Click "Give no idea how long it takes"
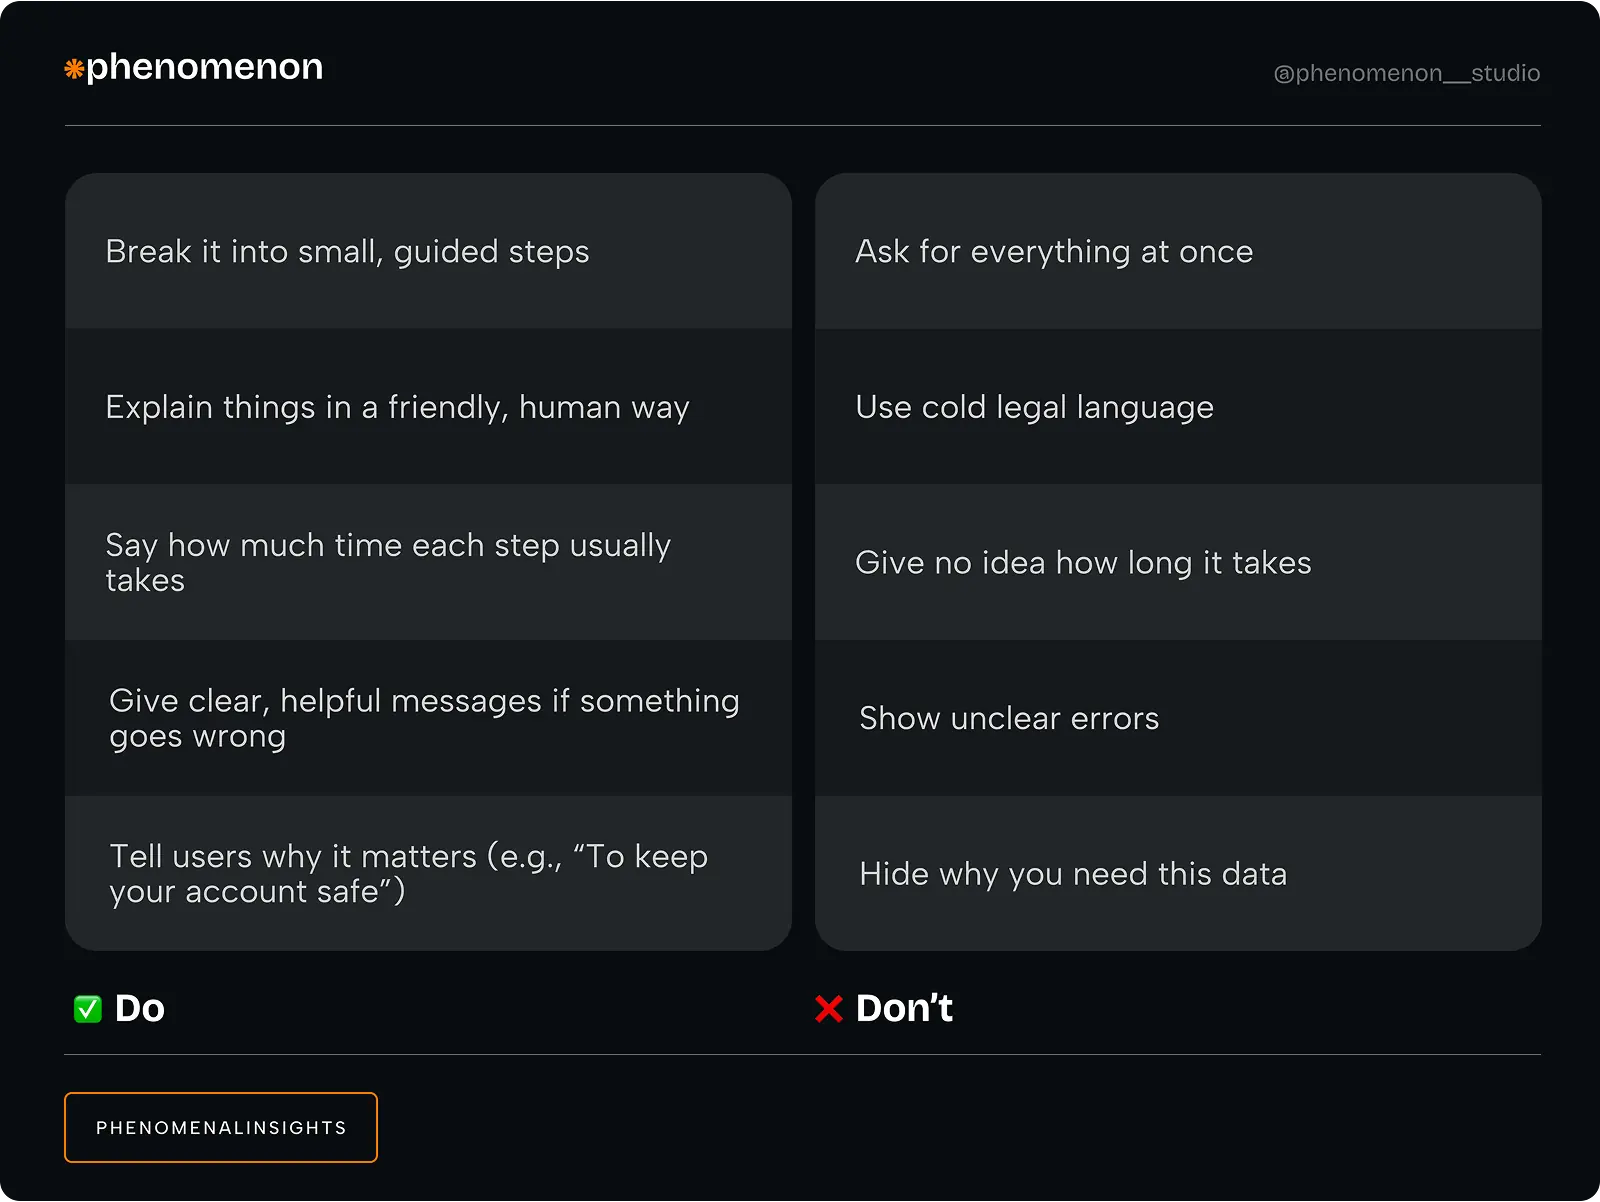The width and height of the screenshot is (1600, 1202). coord(1083,563)
